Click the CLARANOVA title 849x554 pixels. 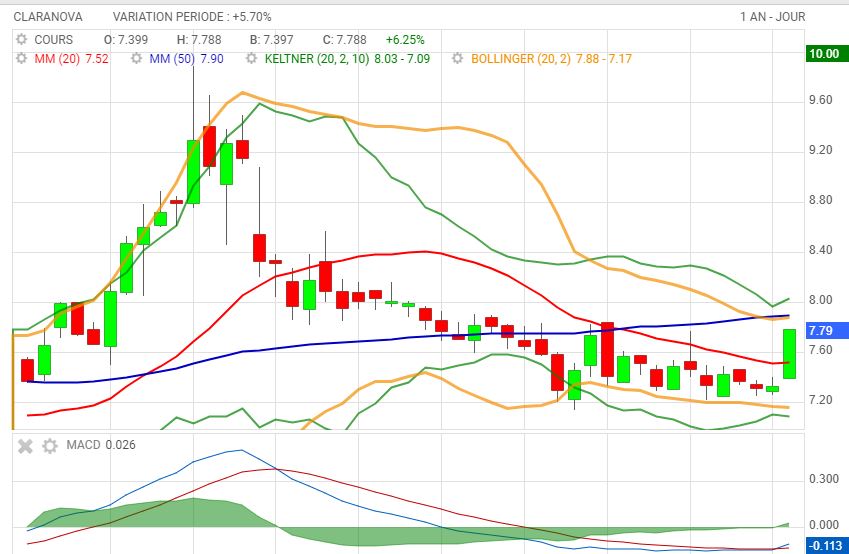48,17
